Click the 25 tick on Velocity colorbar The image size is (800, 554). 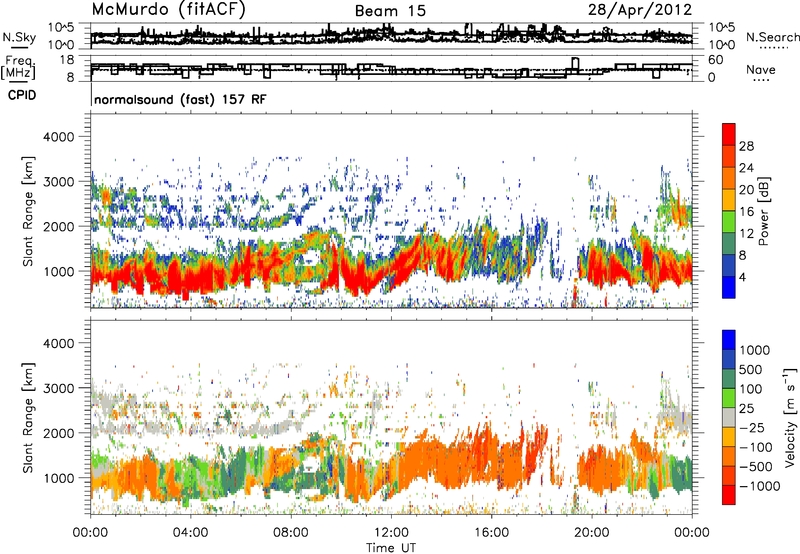click(x=747, y=408)
